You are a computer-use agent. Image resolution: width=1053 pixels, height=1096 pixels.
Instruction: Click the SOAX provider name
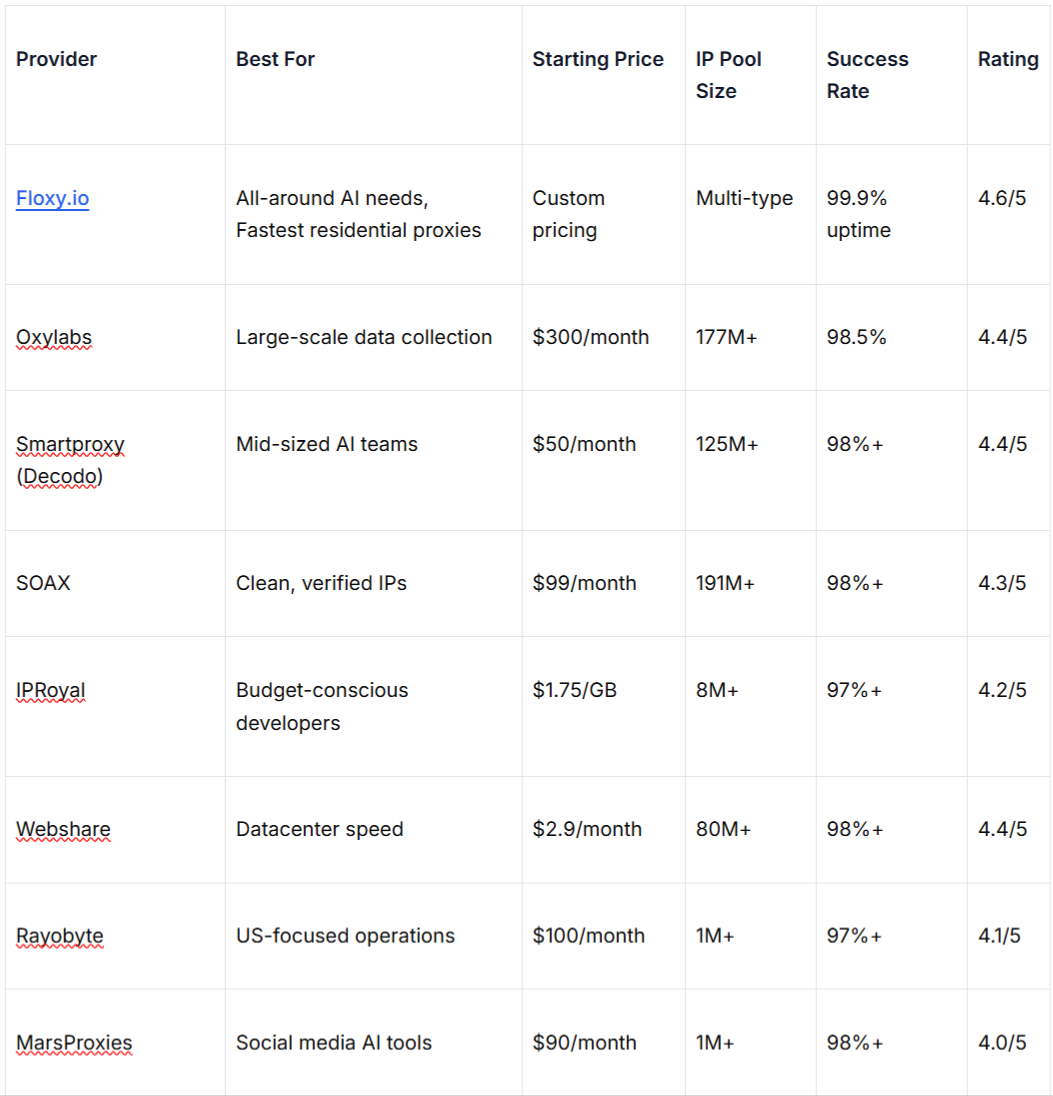pyautogui.click(x=43, y=583)
